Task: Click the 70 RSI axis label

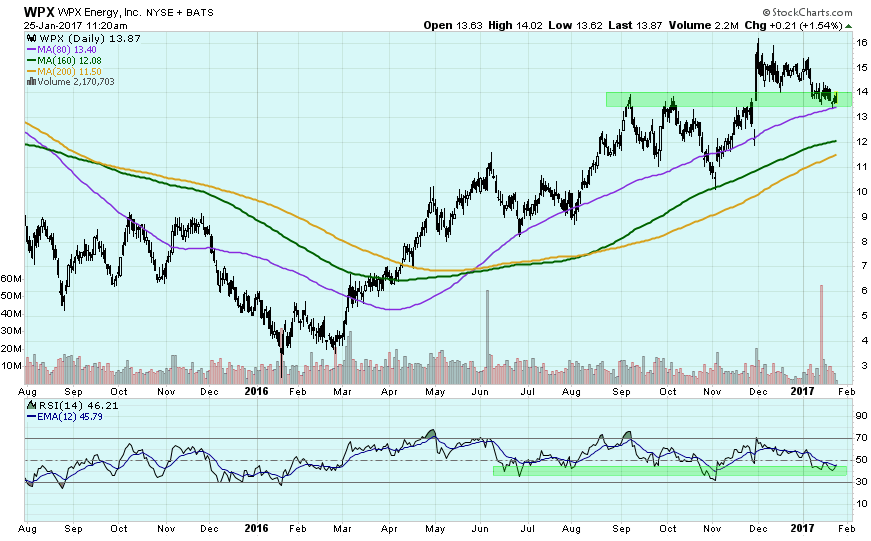Action: pyautogui.click(x=862, y=438)
